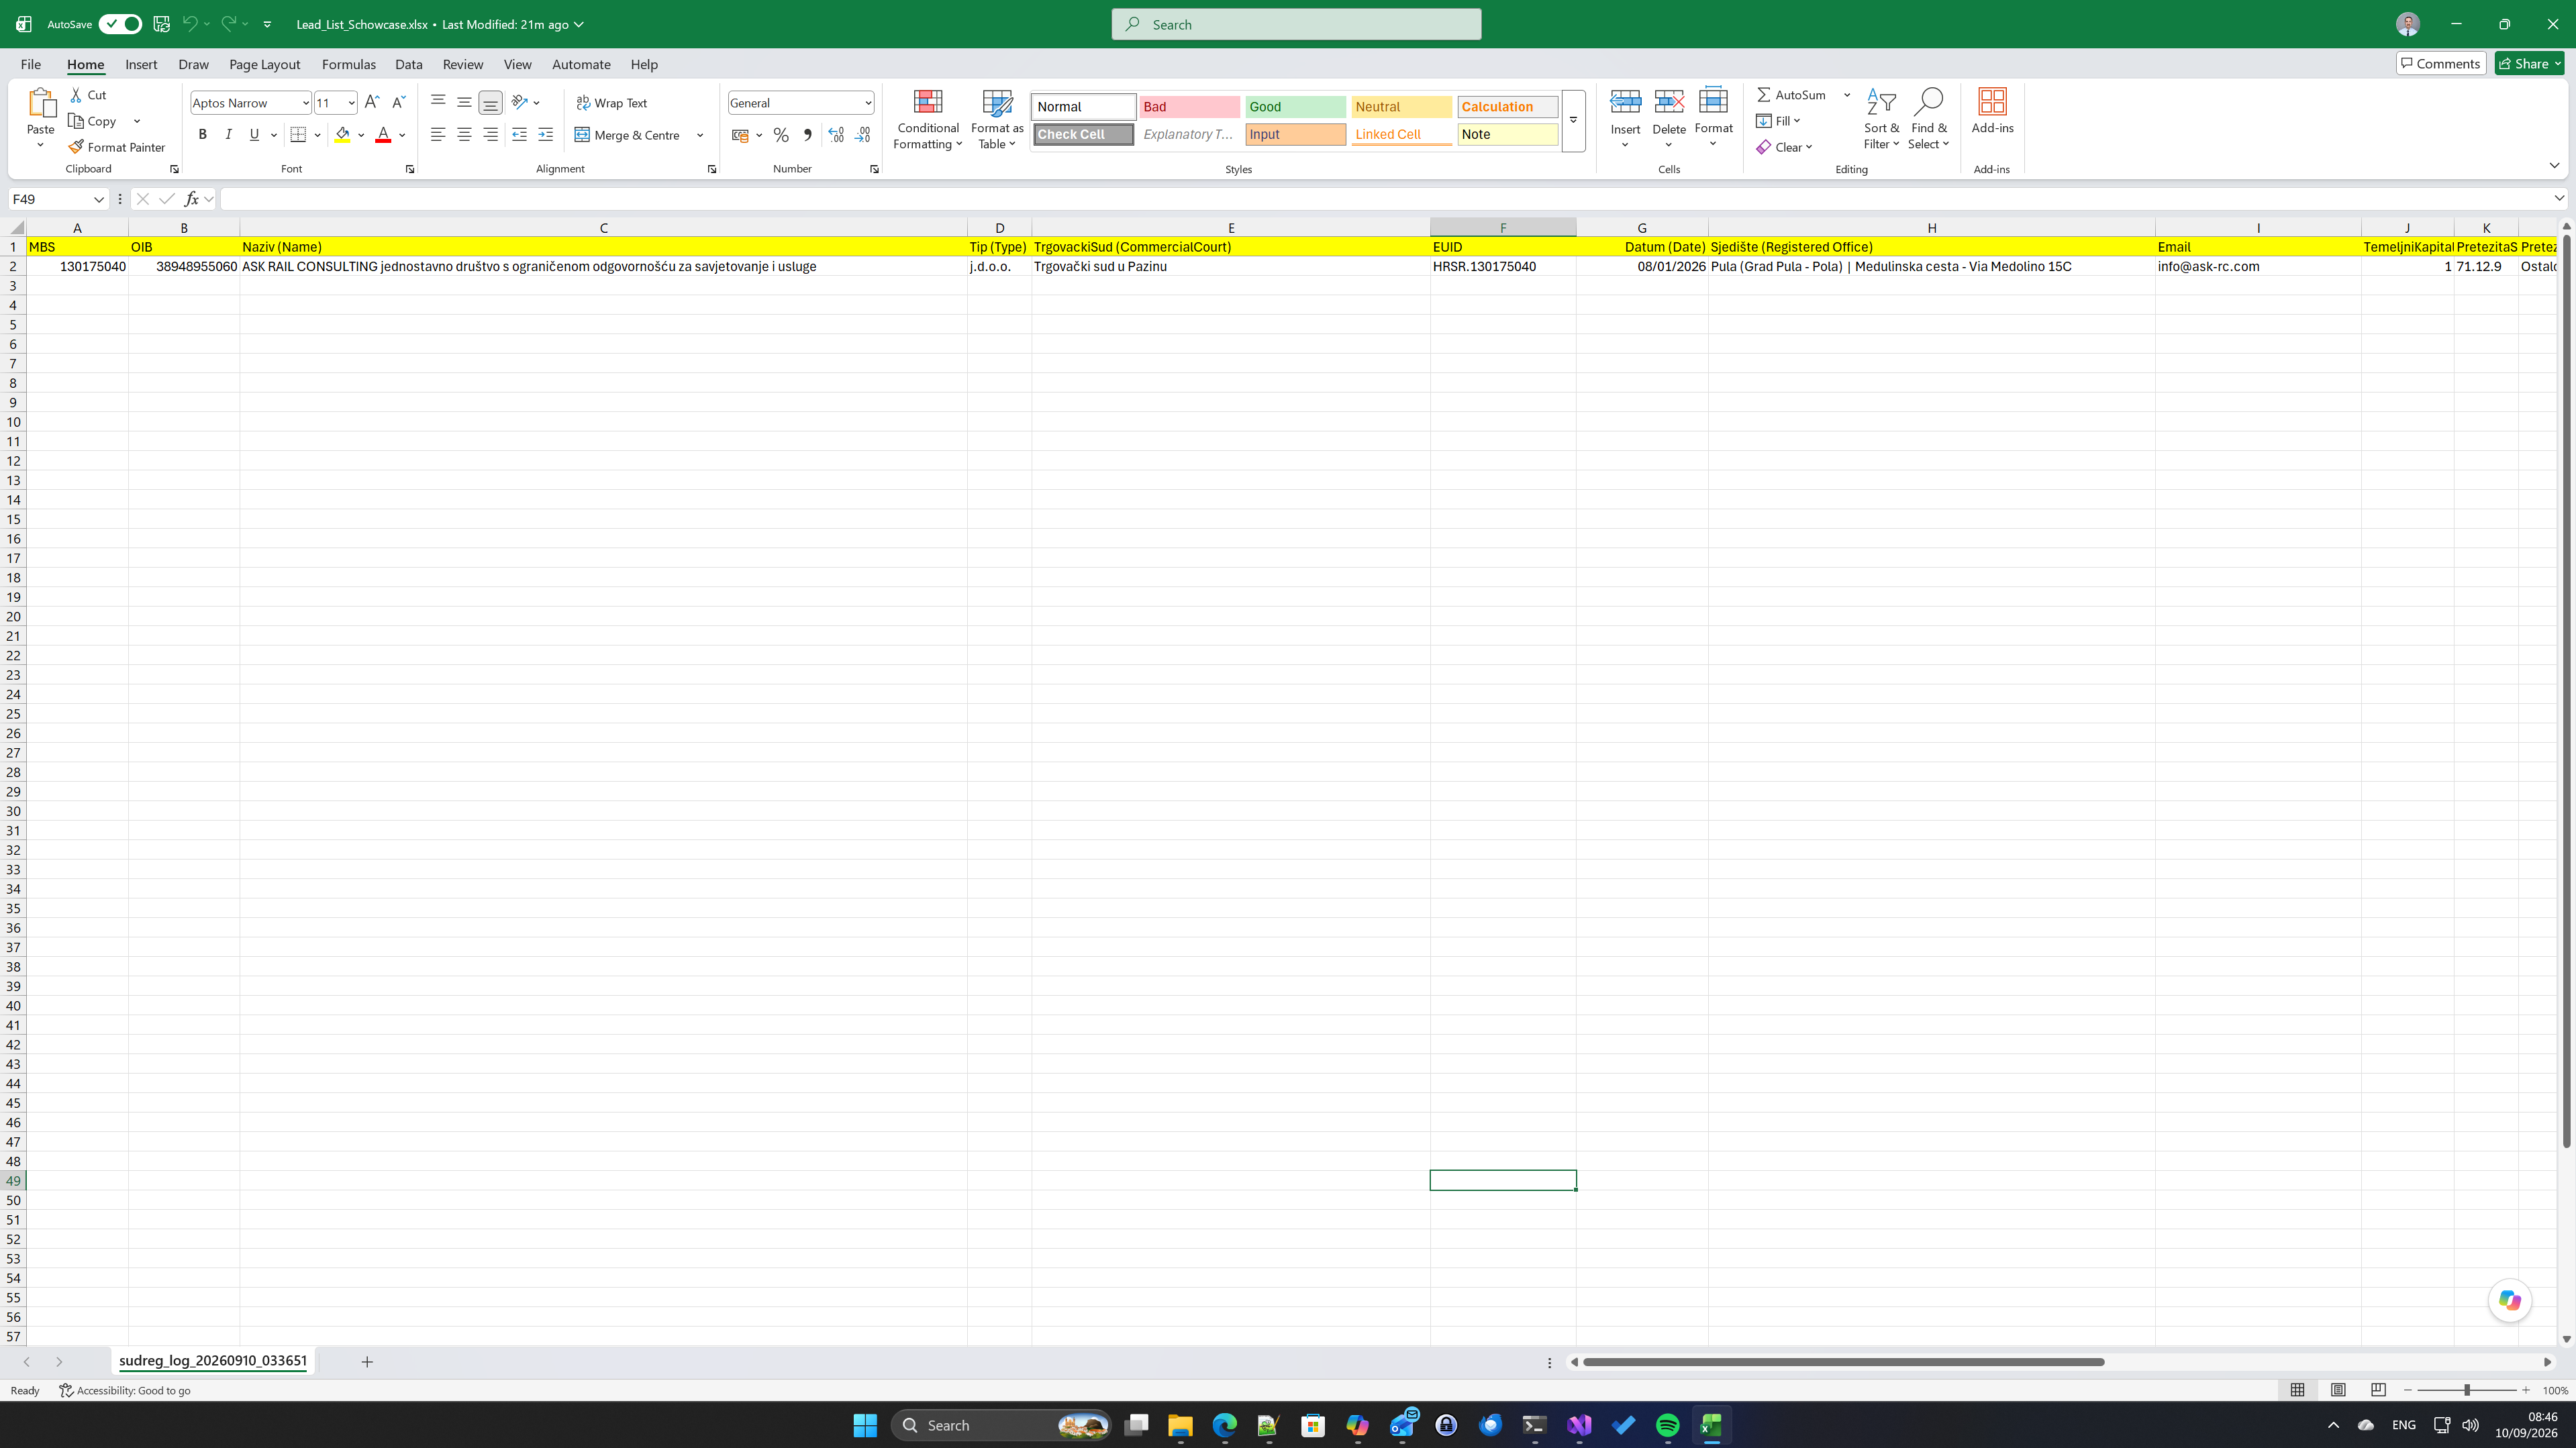Increase indent icon
2576x1448 pixels.
coord(545,135)
